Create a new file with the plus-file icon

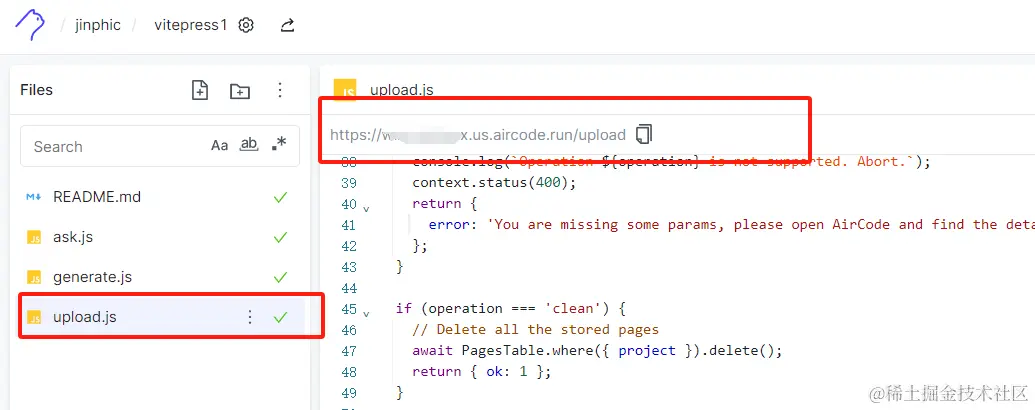[x=199, y=90]
